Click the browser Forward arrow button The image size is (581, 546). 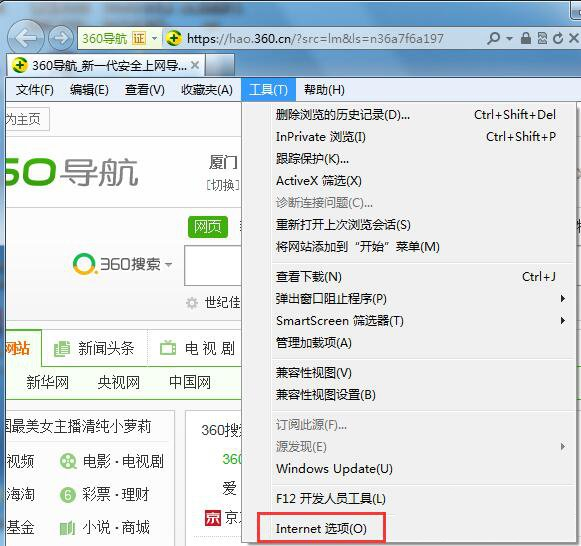pyautogui.click(x=61, y=38)
